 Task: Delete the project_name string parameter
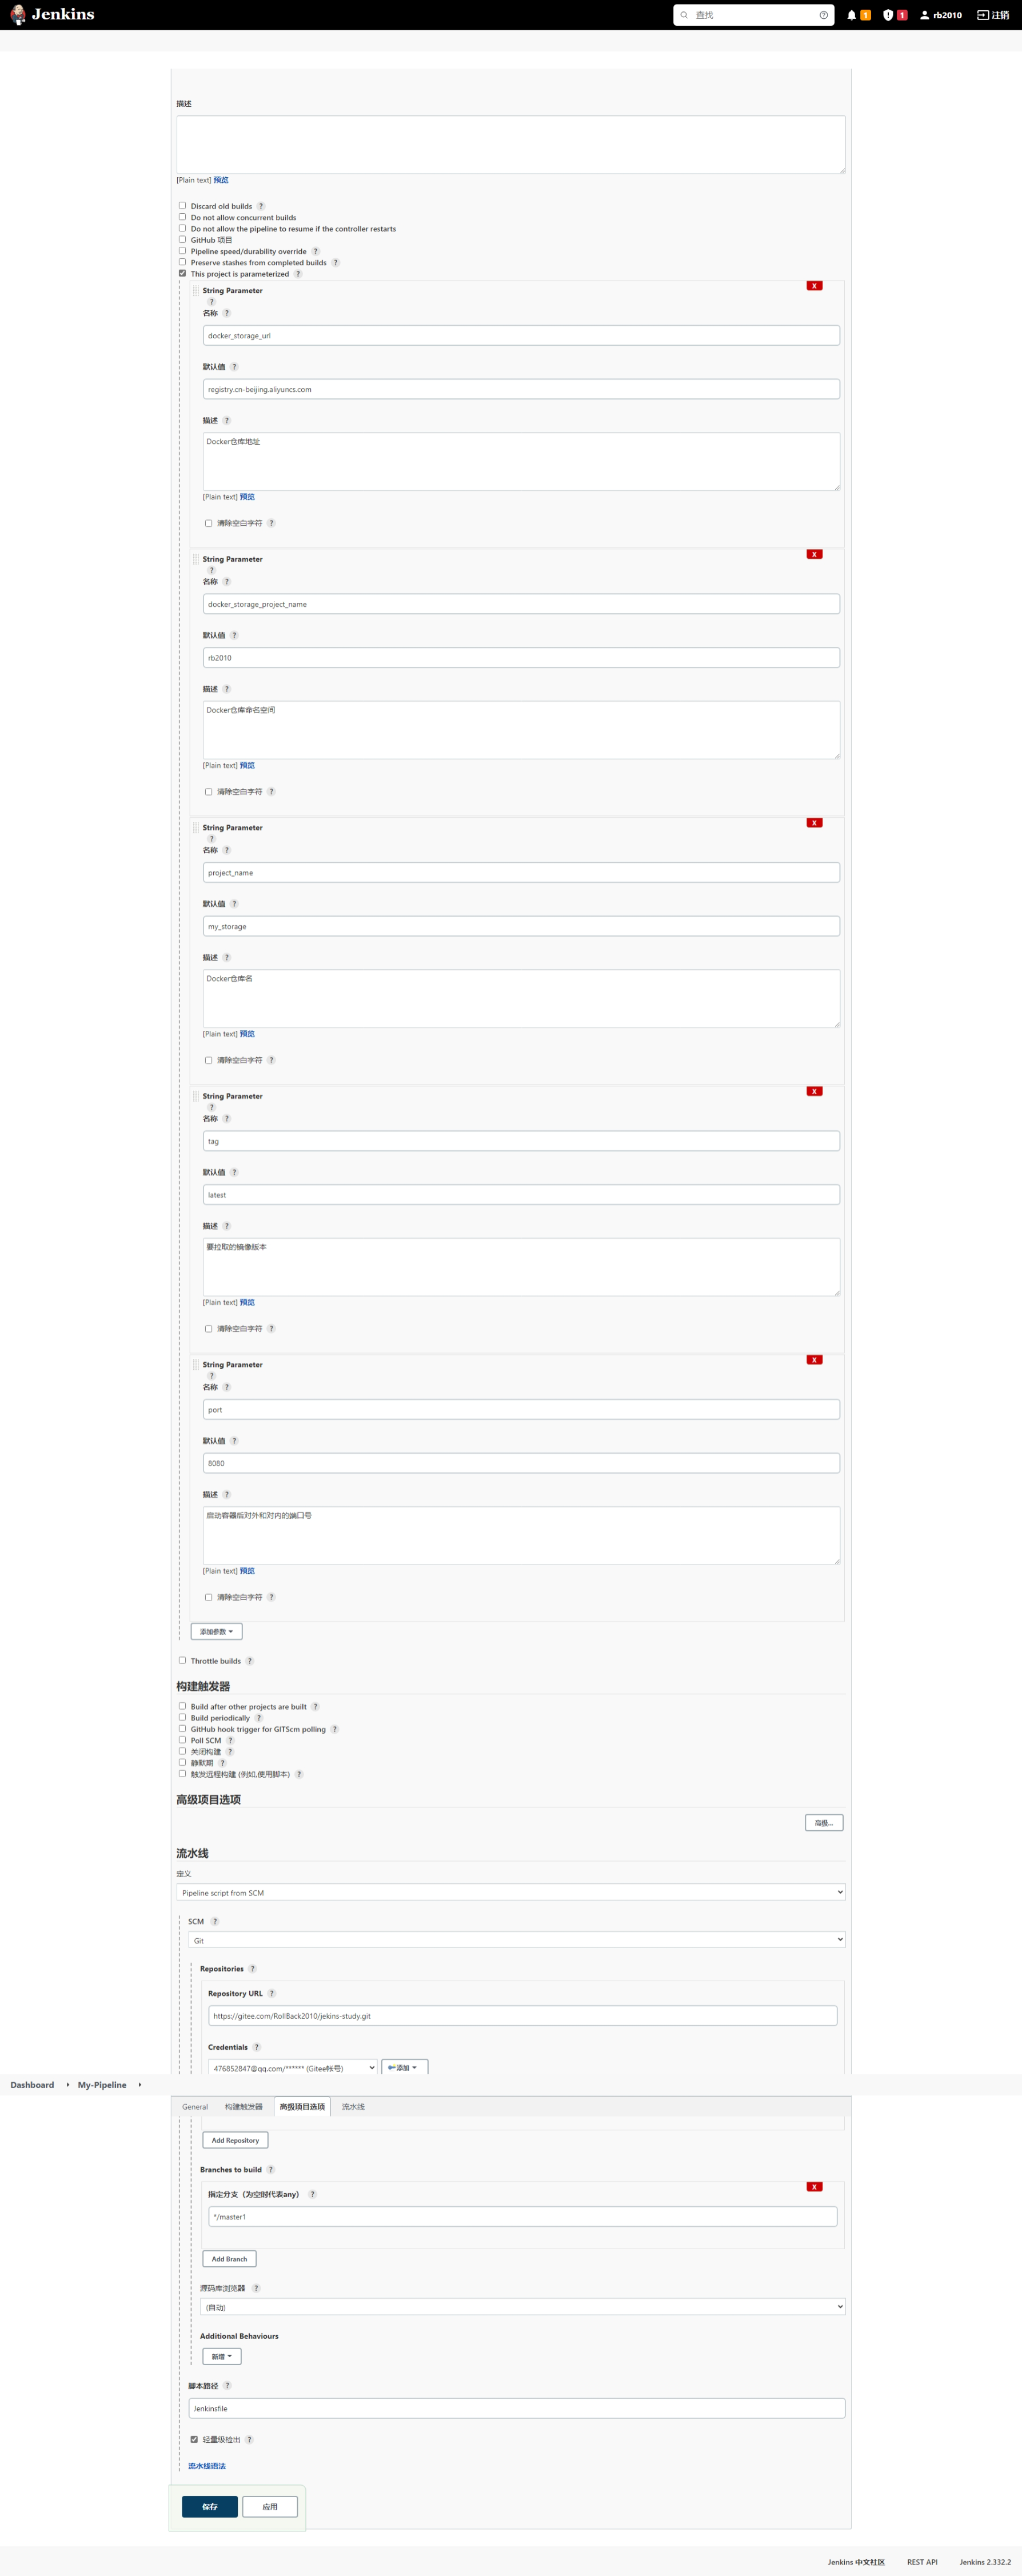pyautogui.click(x=814, y=823)
